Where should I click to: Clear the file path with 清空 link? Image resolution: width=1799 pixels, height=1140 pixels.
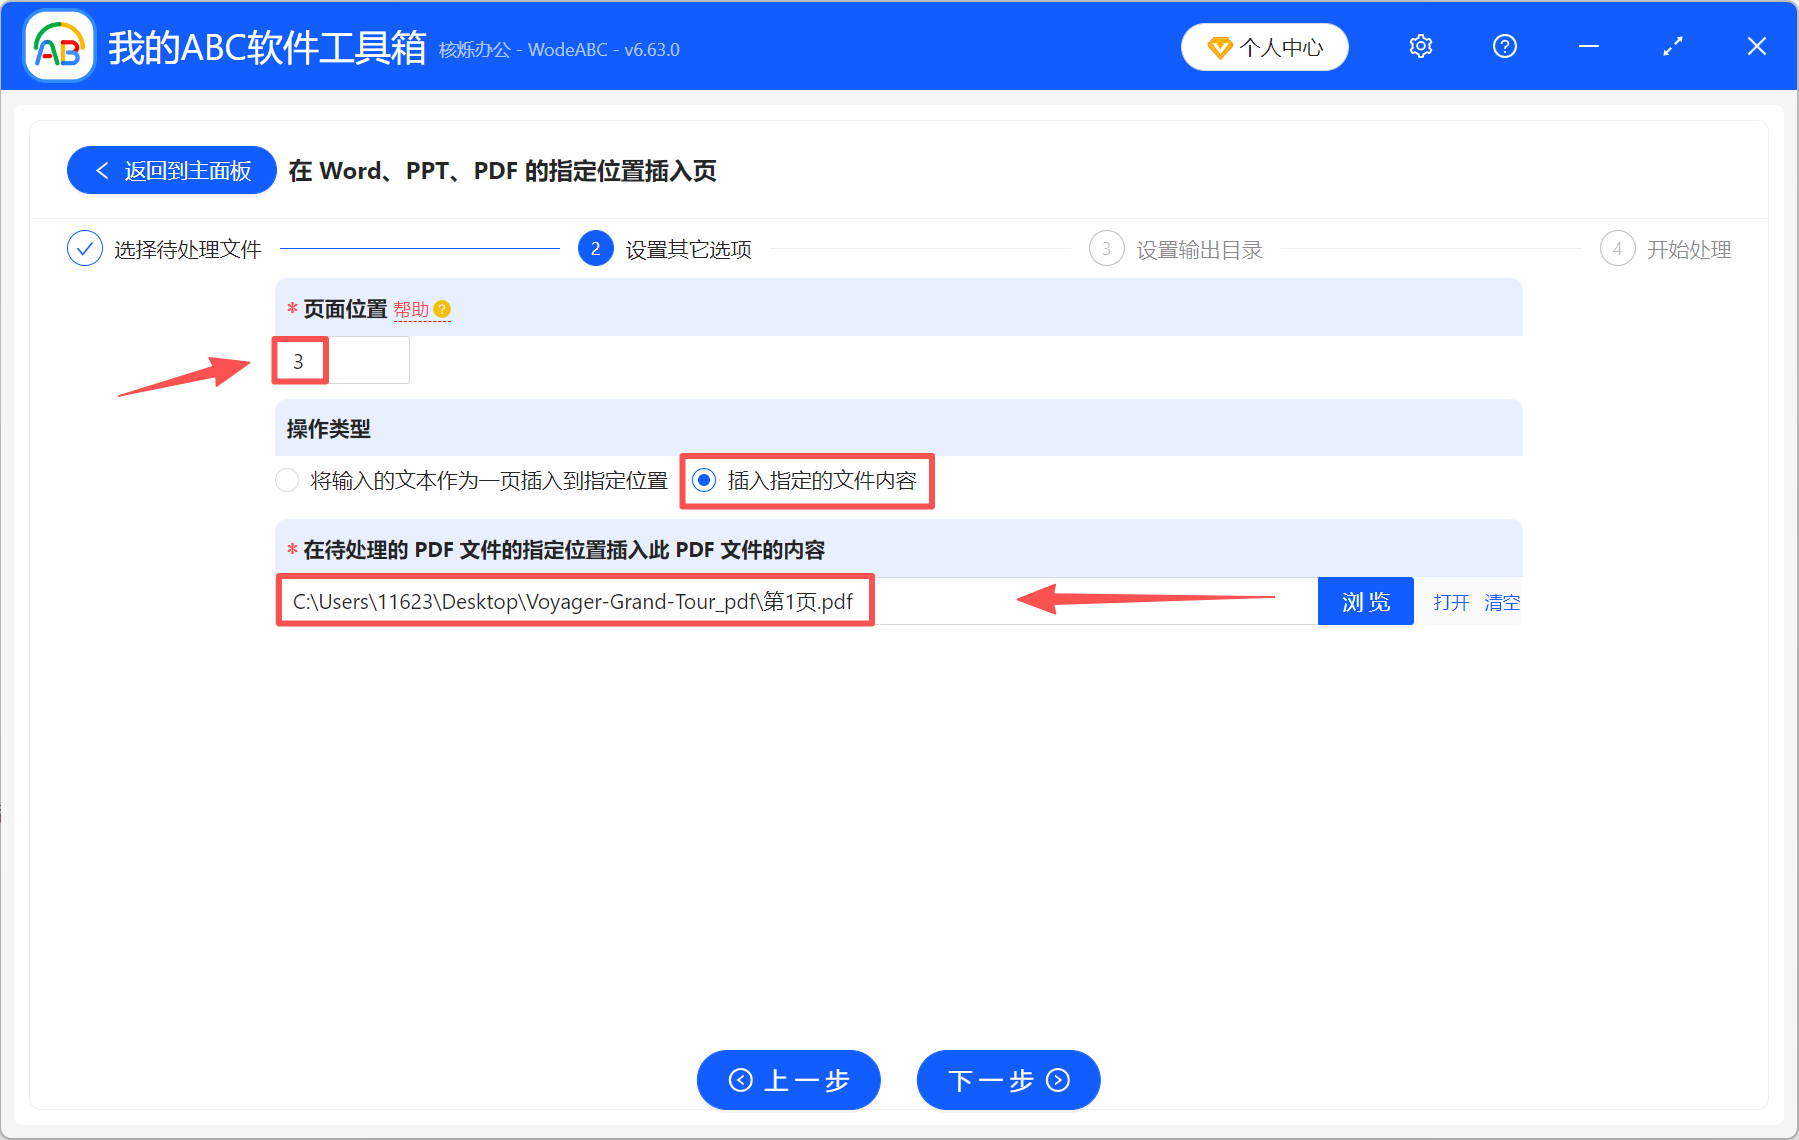click(1501, 602)
